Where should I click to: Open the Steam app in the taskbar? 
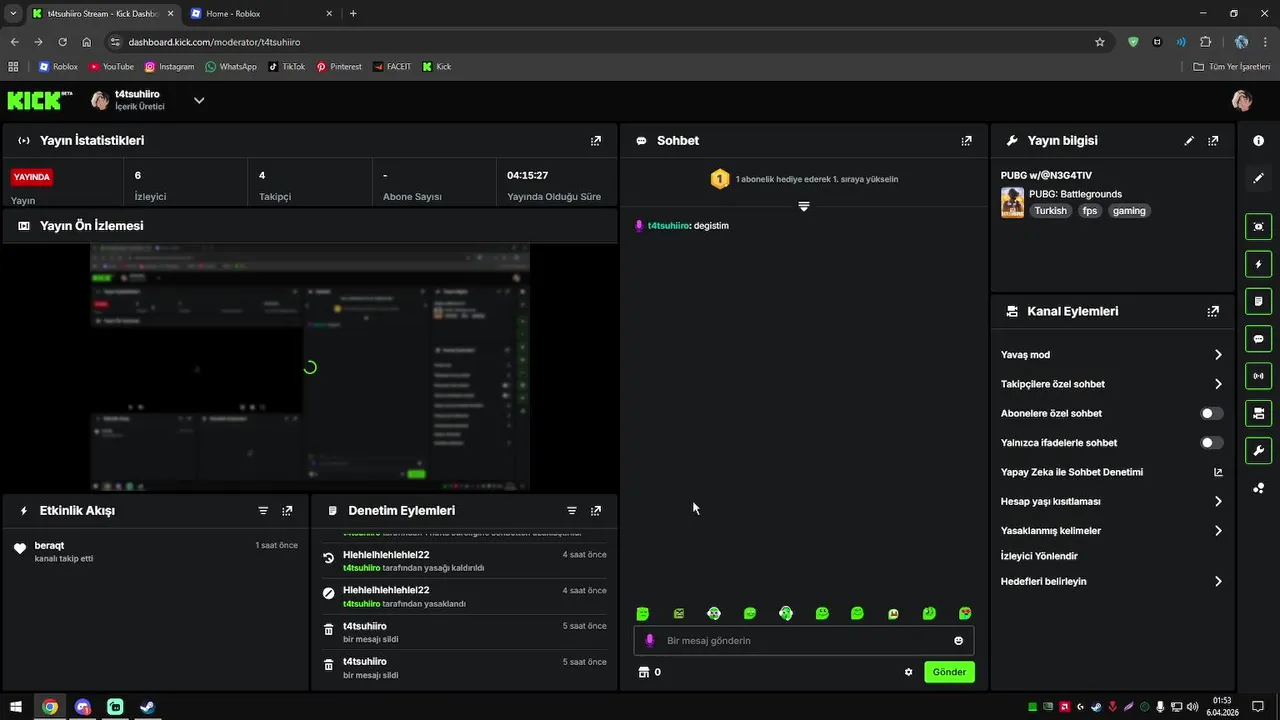(x=147, y=707)
